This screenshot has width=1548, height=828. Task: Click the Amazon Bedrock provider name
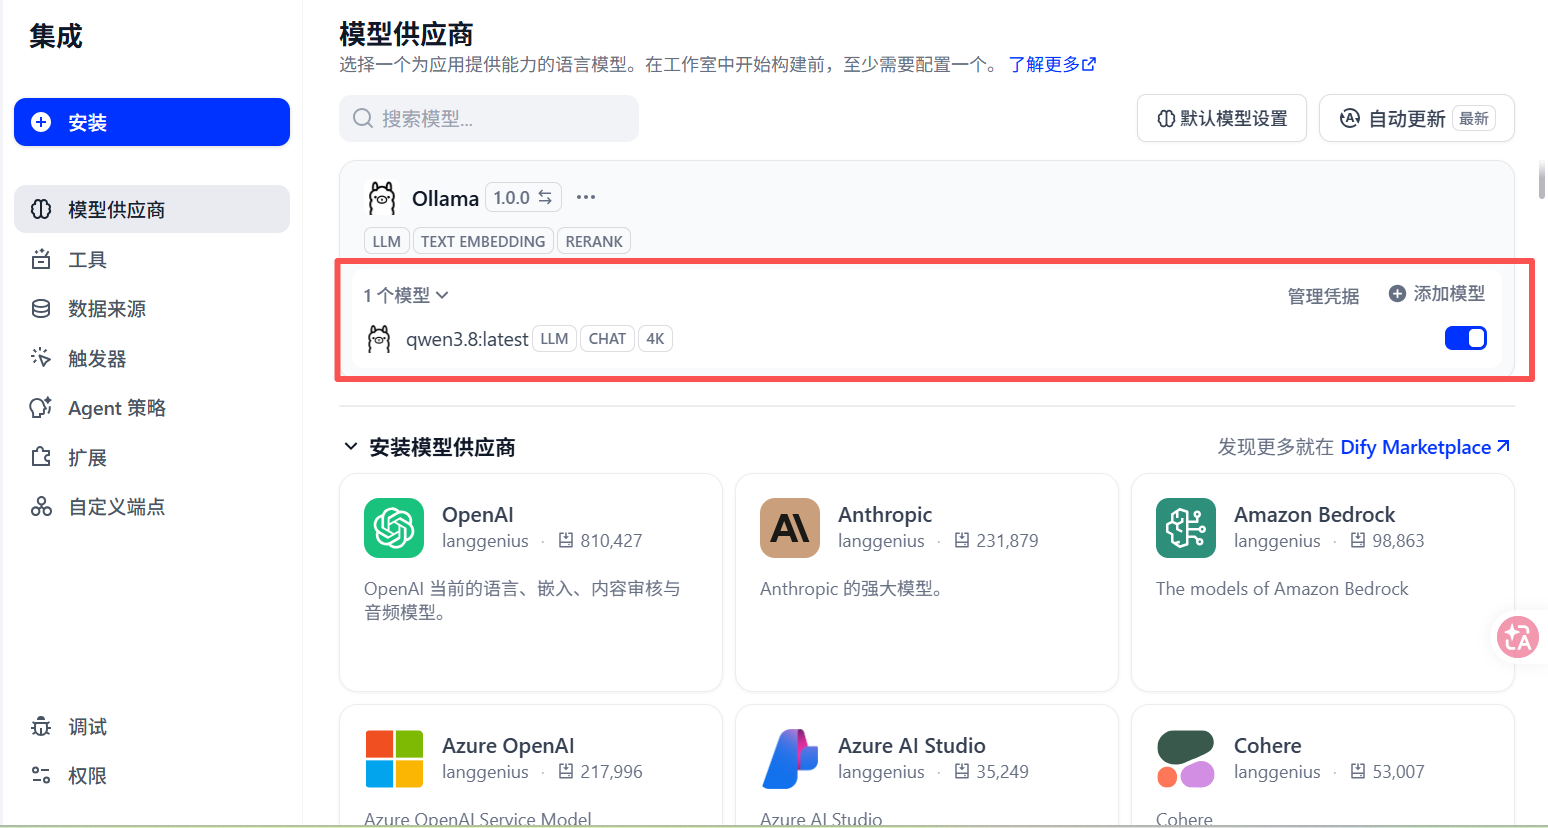pos(1314,514)
